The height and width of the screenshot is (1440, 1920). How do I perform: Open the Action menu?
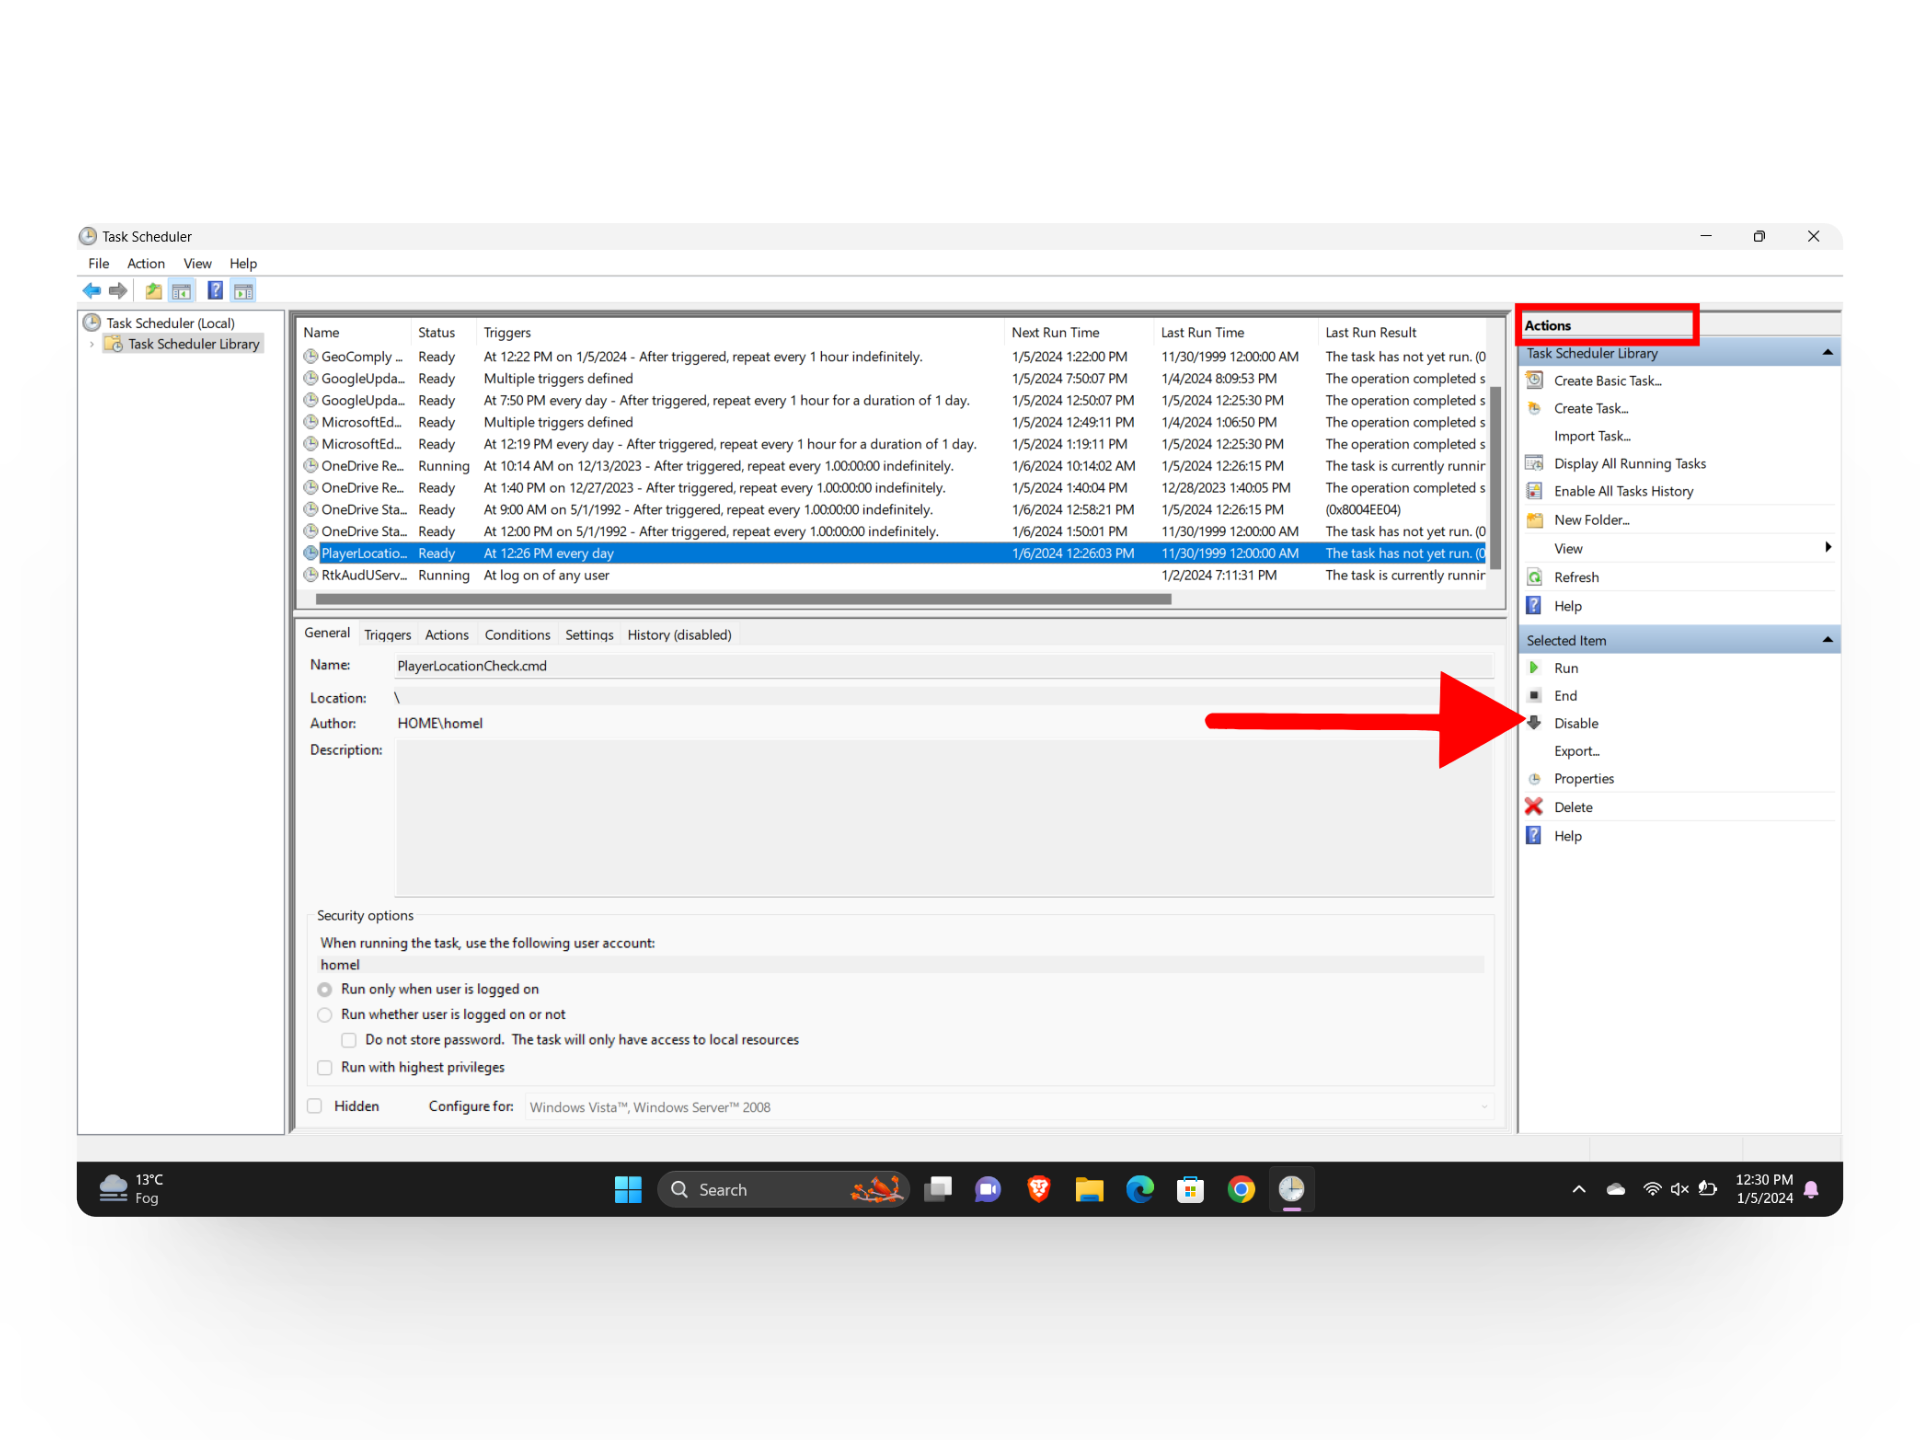point(145,264)
